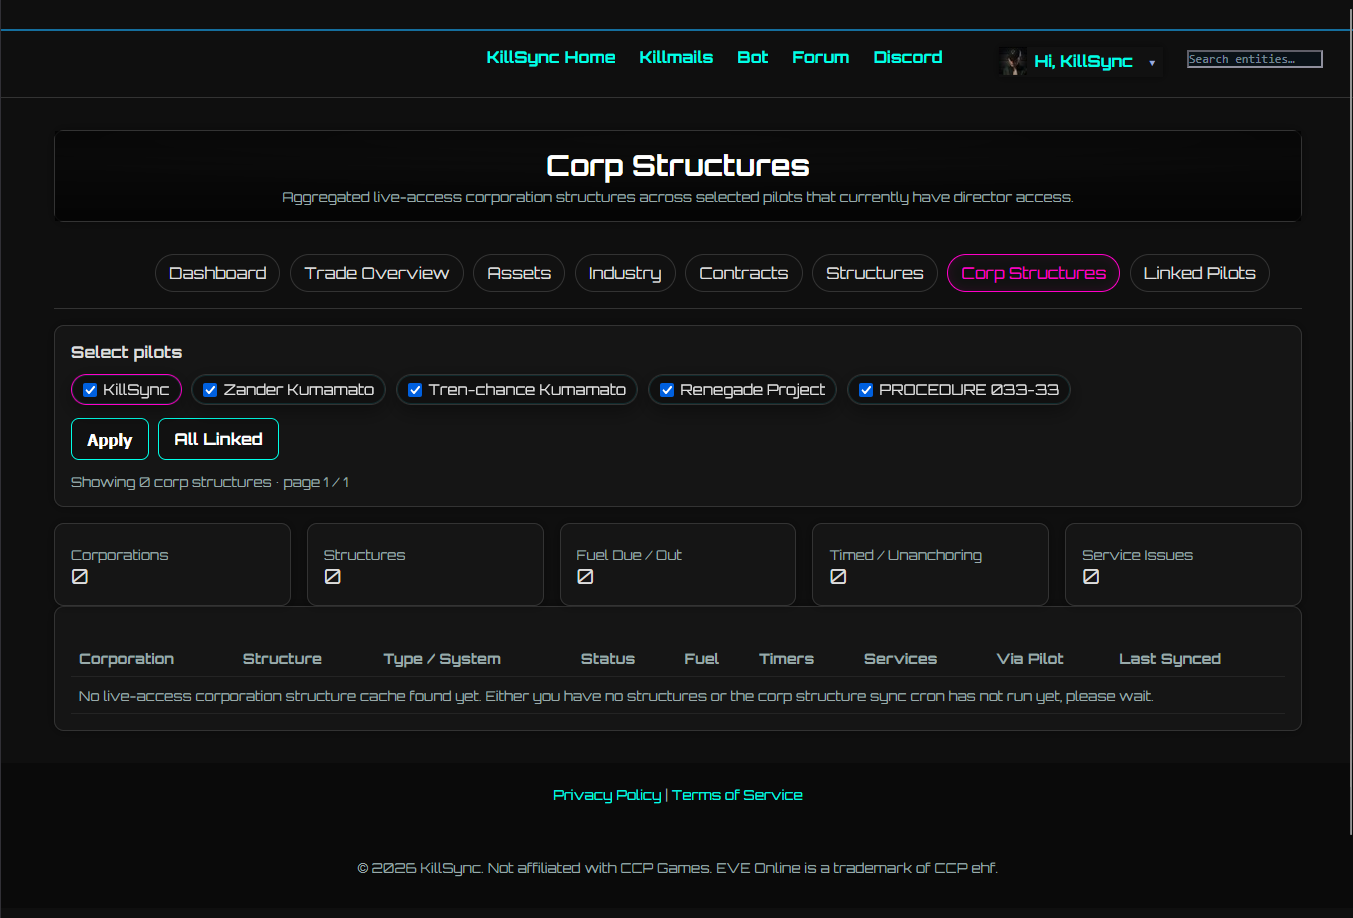The height and width of the screenshot is (918, 1353).
Task: Select the All Linked button
Action: [x=218, y=439]
